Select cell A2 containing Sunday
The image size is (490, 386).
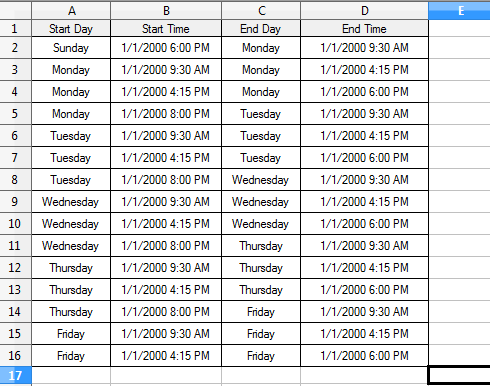pyautogui.click(x=71, y=48)
